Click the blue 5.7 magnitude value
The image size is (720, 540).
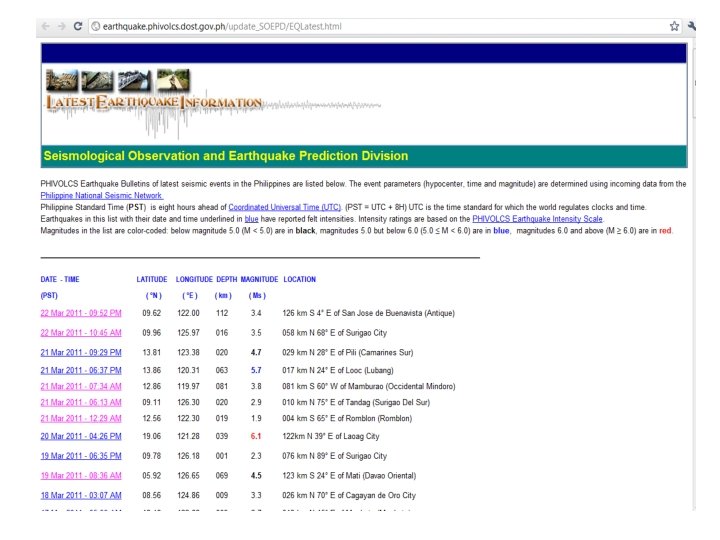click(256, 370)
